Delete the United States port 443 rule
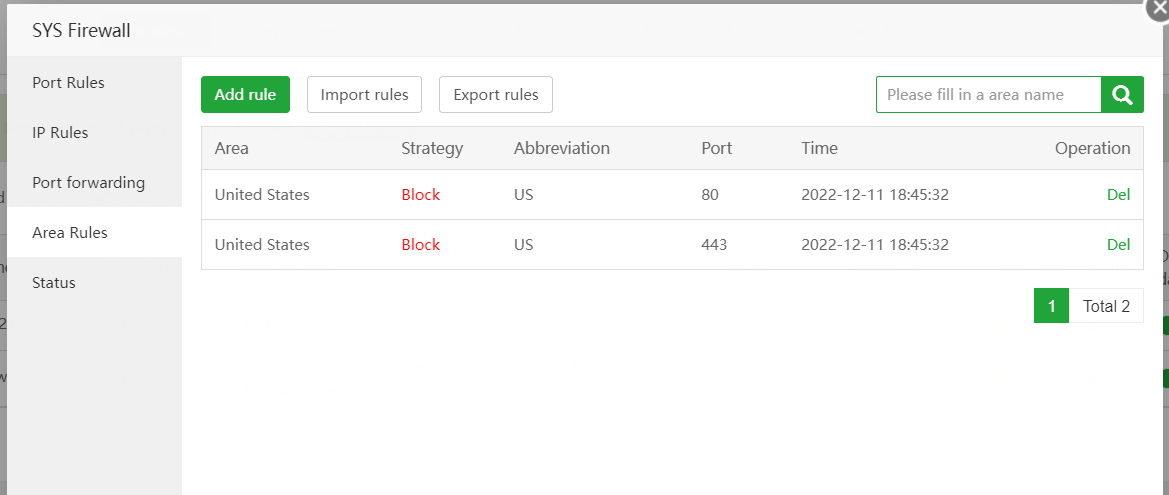Viewport: 1169px width, 495px height. tap(1118, 245)
